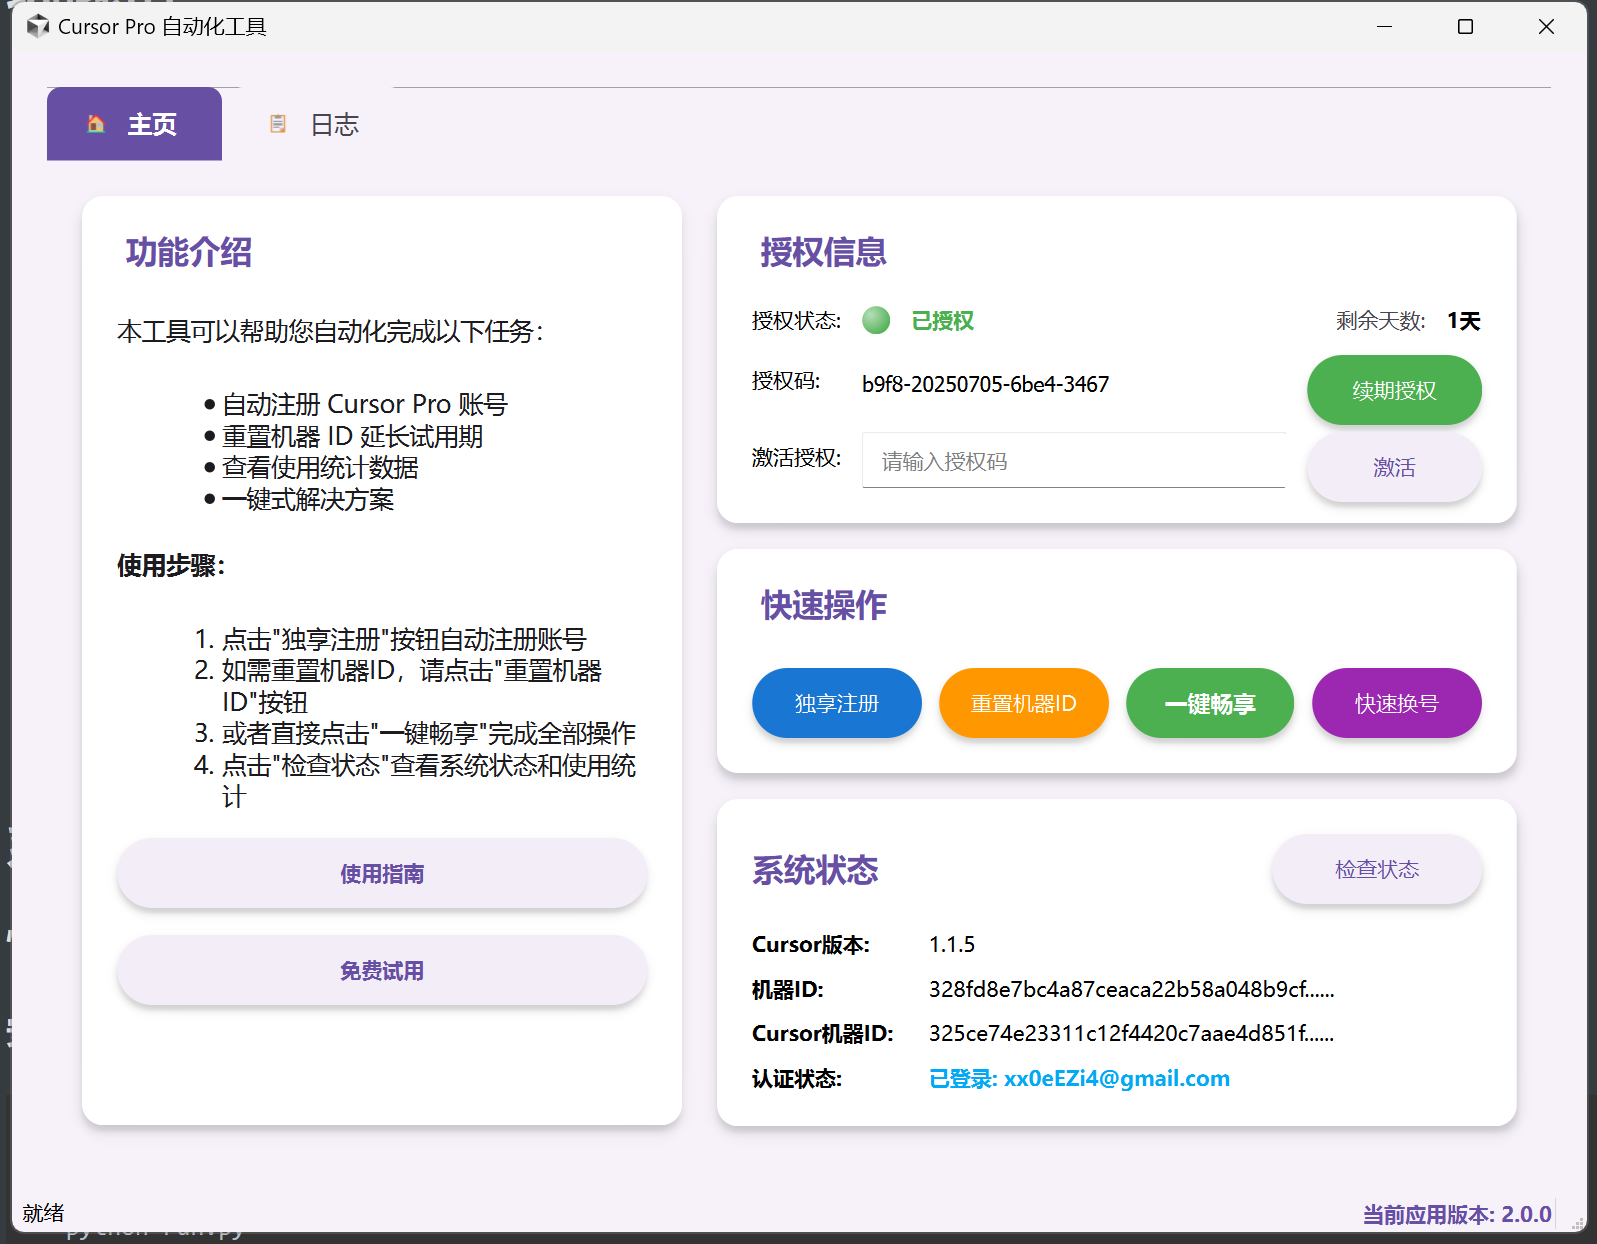
Task: Click the logged-in email xx0eEZi4@gmail.com
Action: coord(1117,1078)
